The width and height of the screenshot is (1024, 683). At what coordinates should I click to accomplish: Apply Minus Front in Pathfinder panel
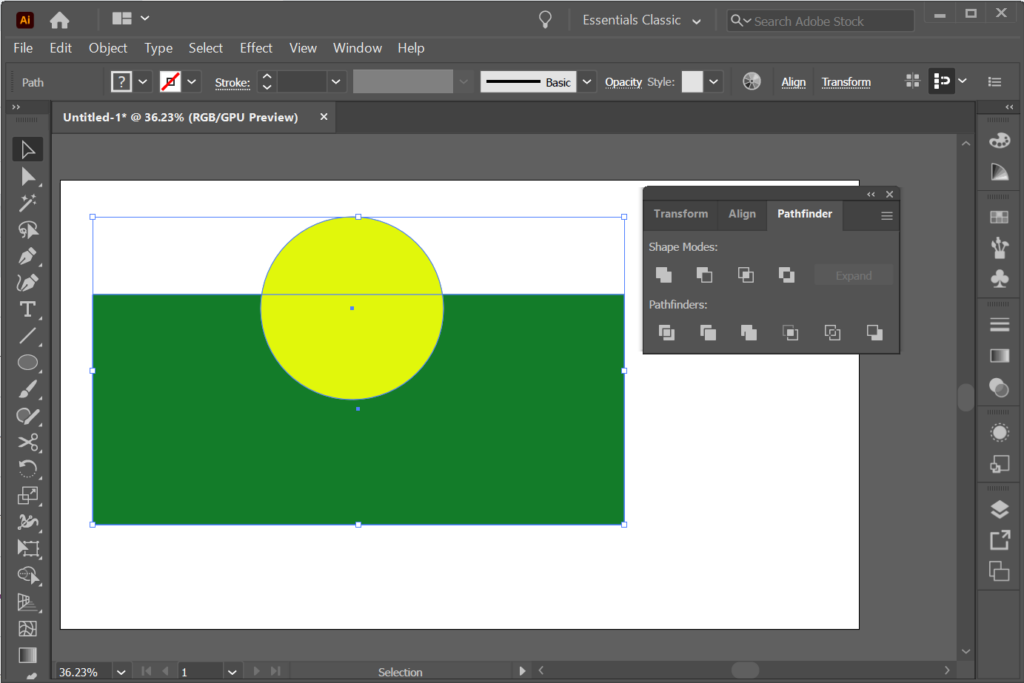704,274
